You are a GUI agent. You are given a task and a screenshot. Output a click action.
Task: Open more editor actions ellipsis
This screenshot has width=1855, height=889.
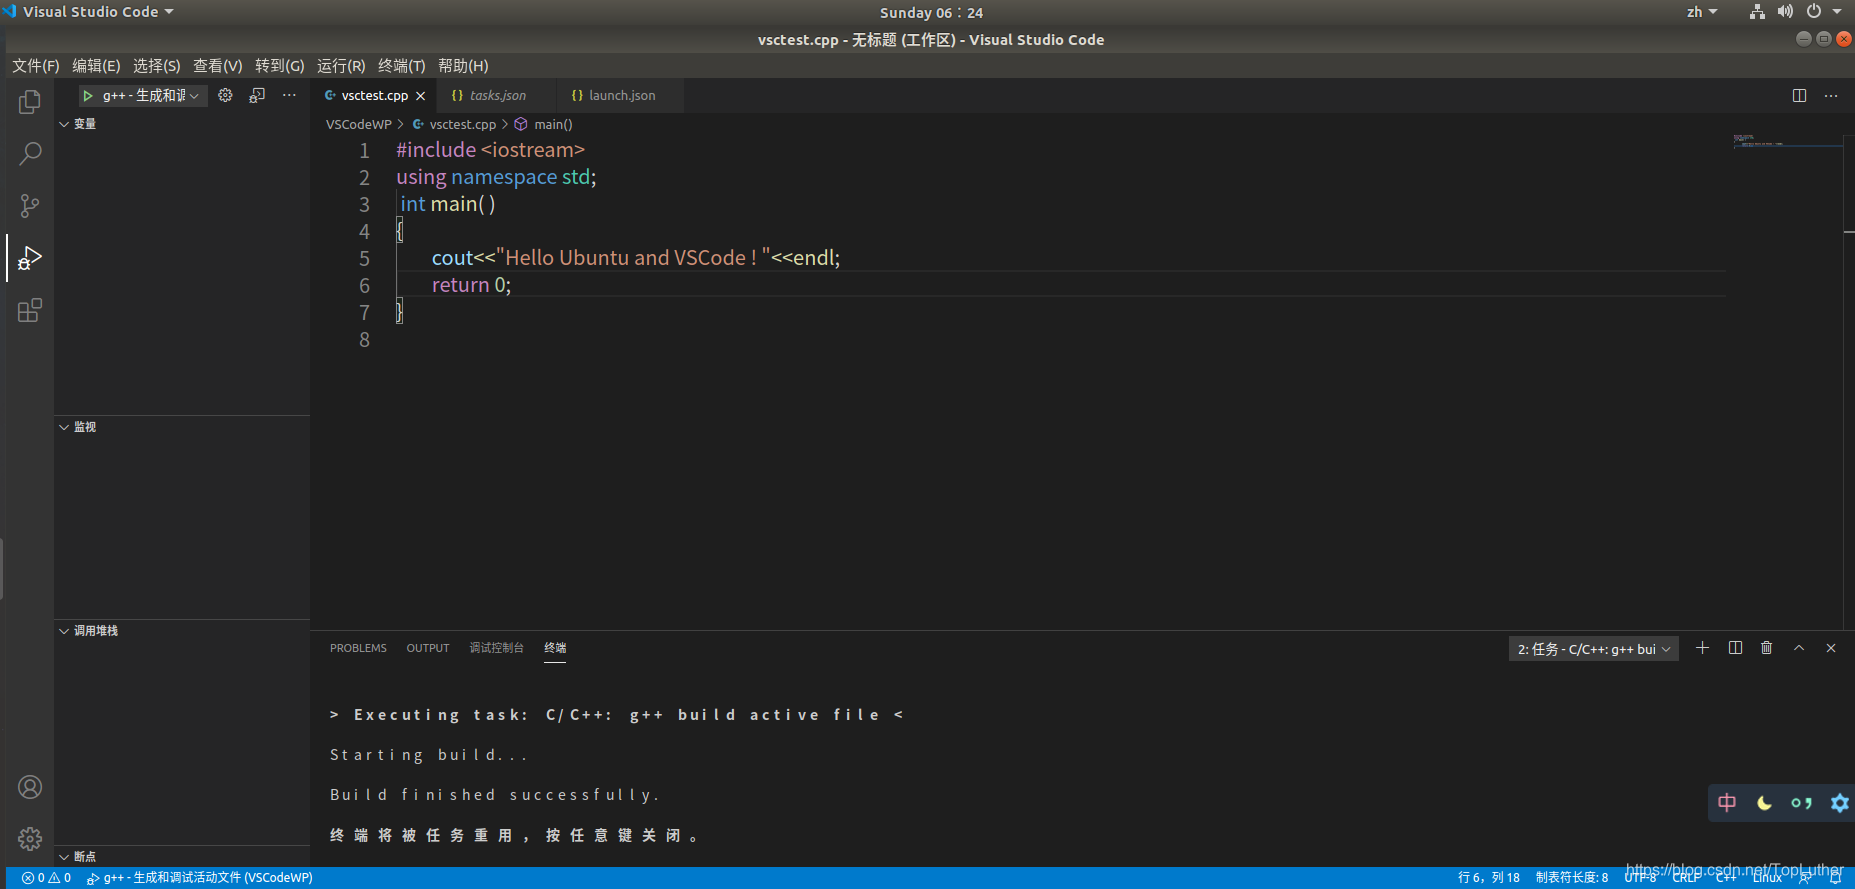click(1831, 95)
